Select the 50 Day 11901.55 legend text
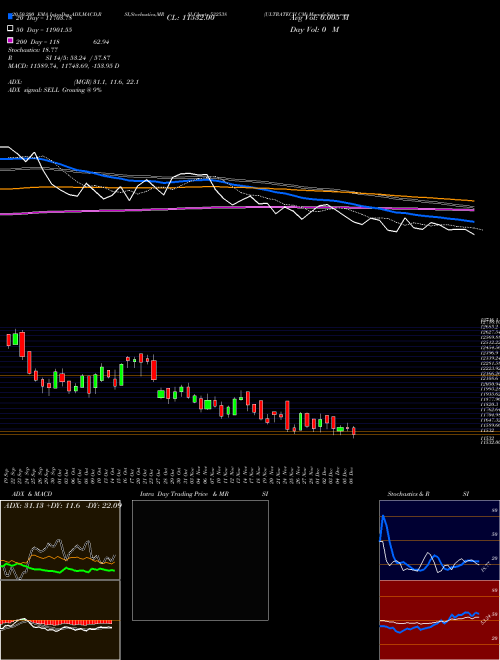Image resolution: width=500 pixels, height=660 pixels. click(x=44, y=30)
